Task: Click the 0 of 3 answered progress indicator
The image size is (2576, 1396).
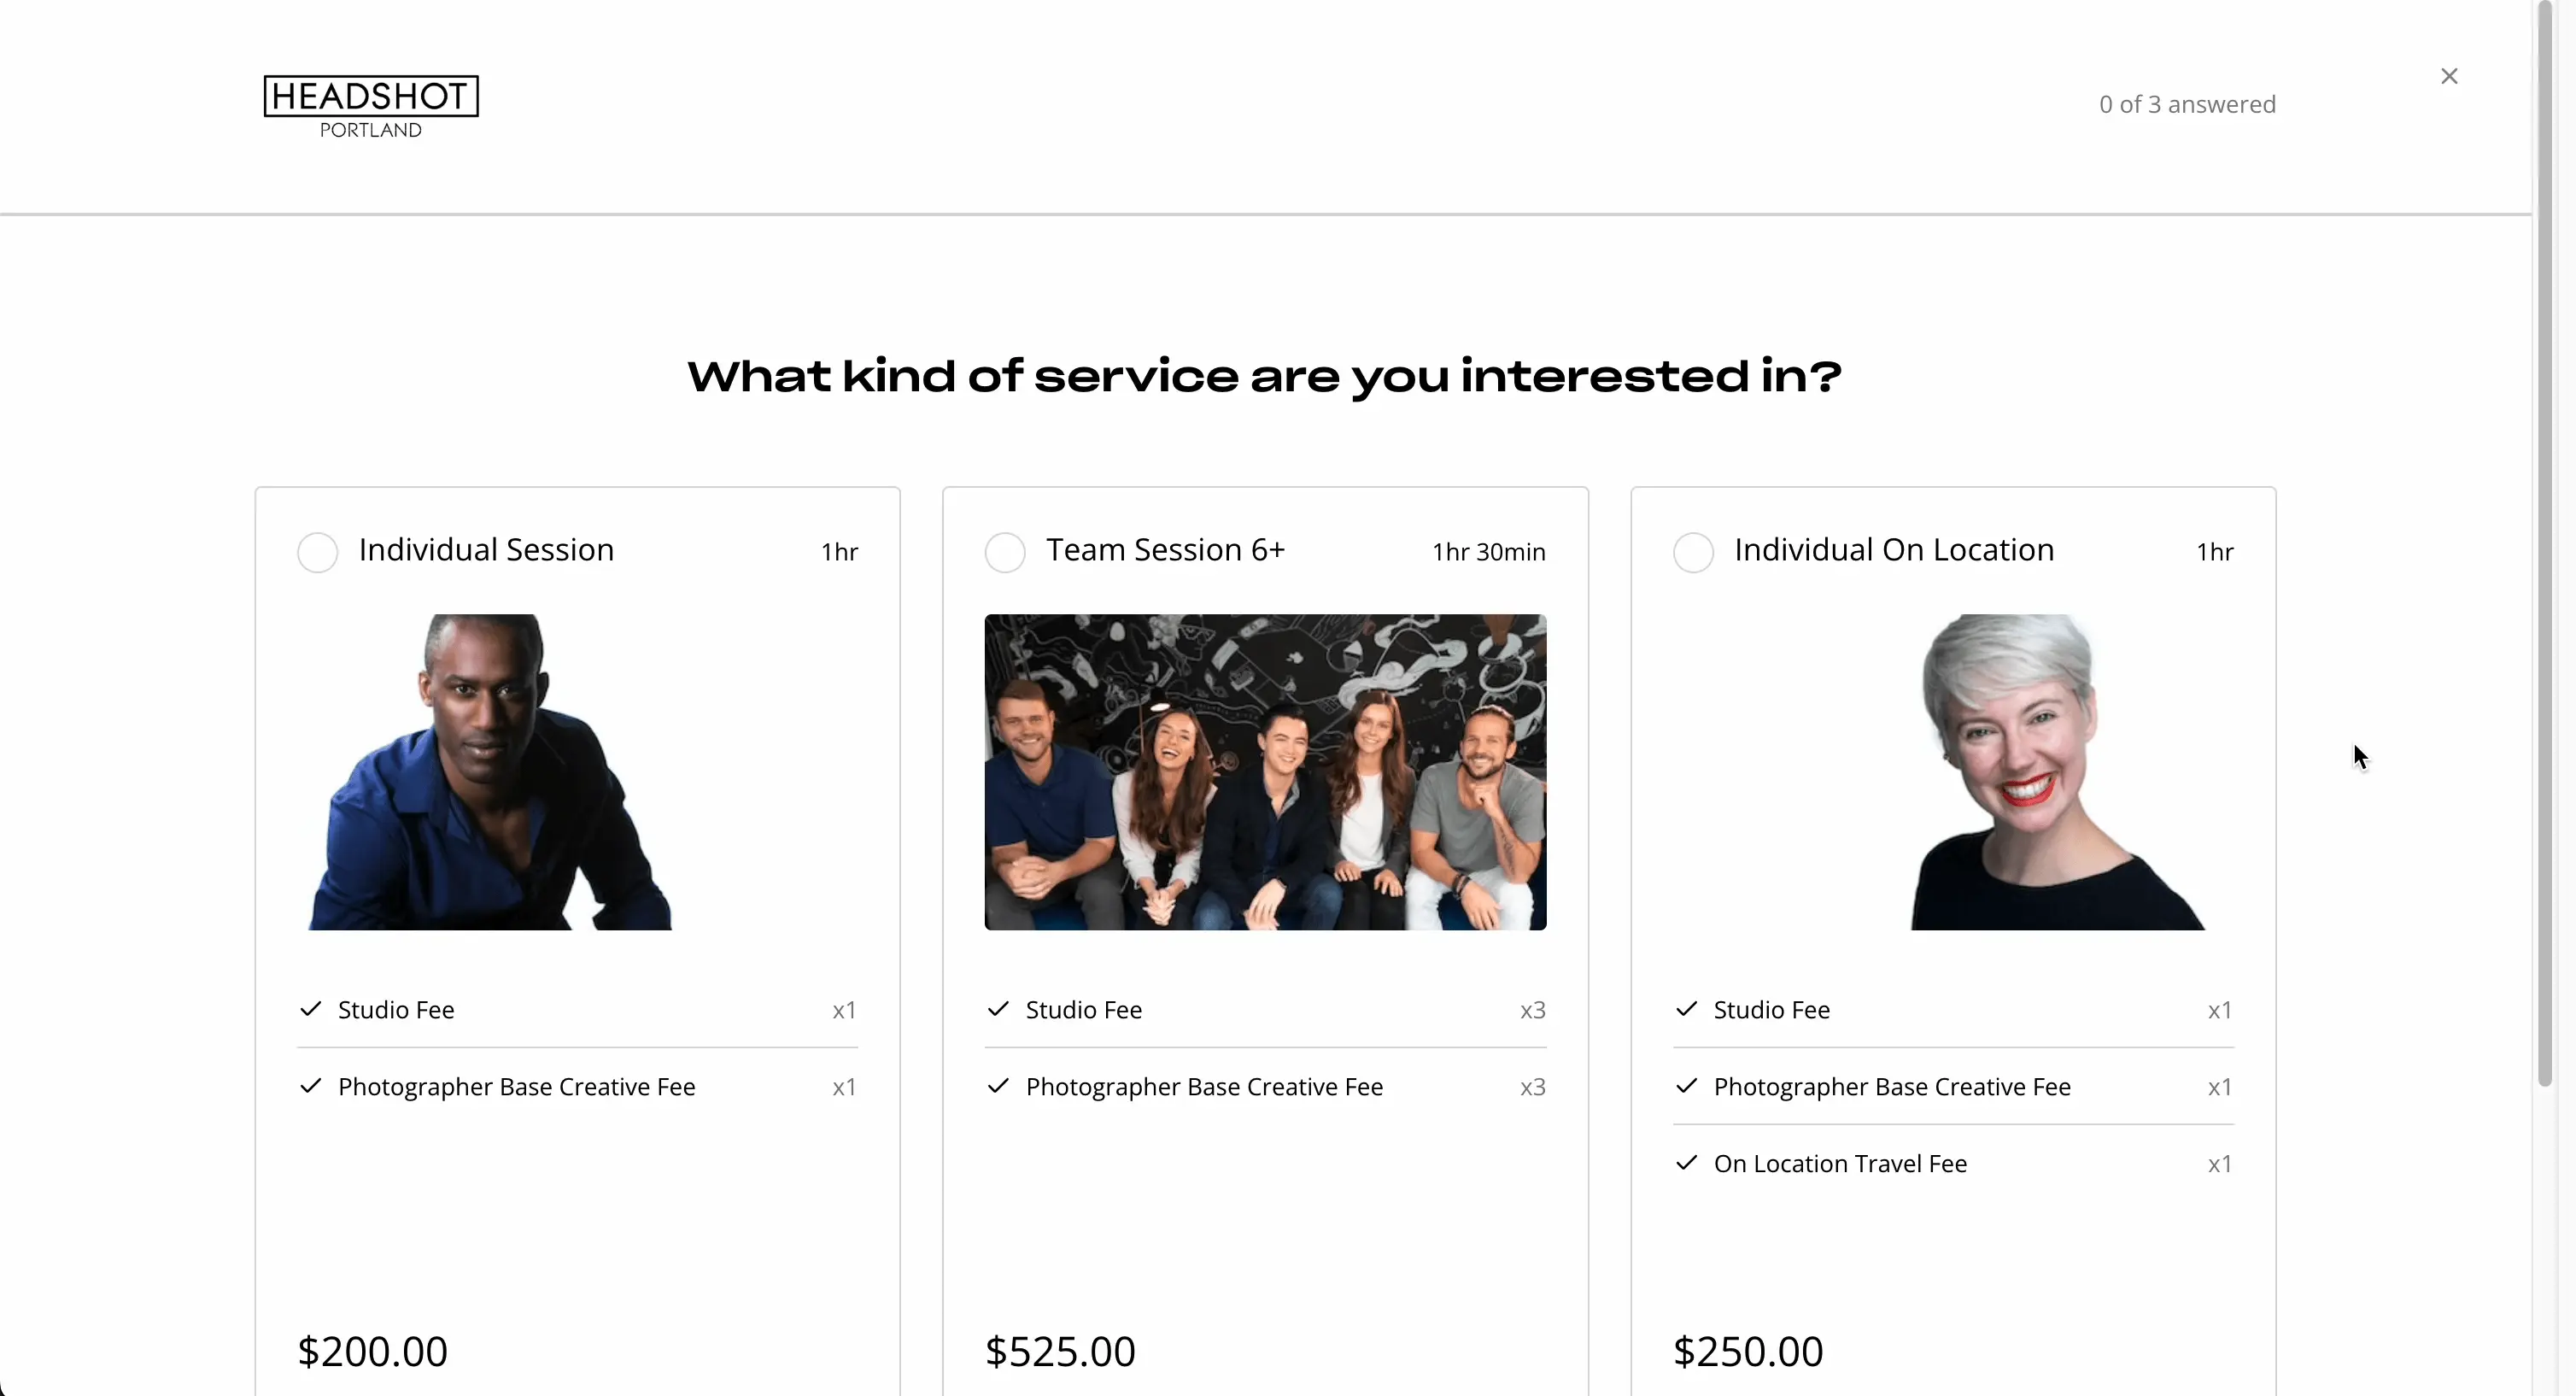Action: (x=2186, y=103)
